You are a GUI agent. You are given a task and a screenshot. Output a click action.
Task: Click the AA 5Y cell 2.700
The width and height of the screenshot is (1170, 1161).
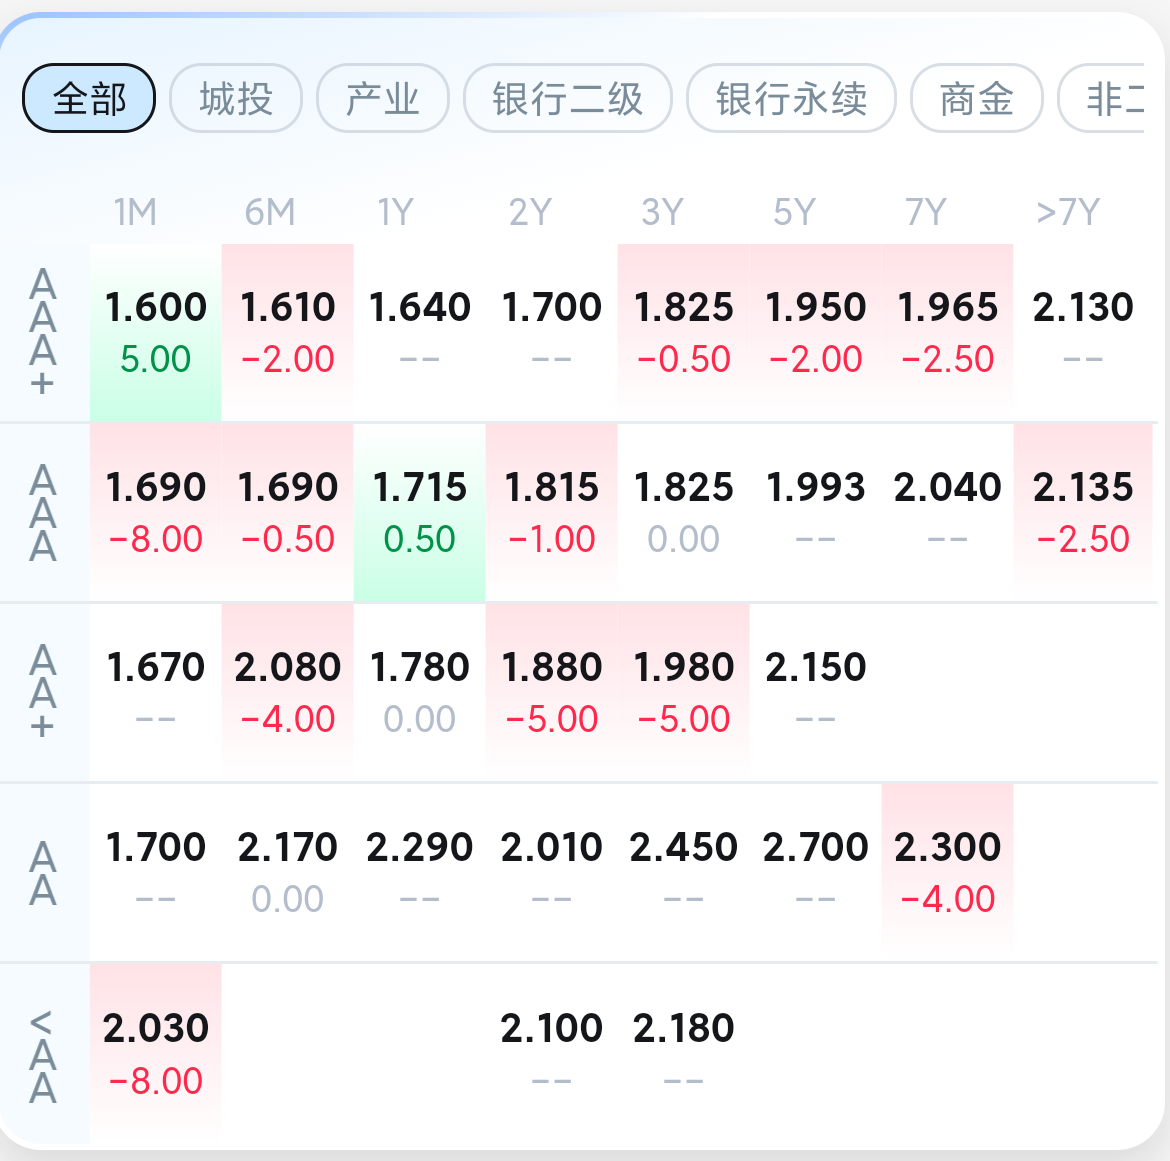click(816, 872)
